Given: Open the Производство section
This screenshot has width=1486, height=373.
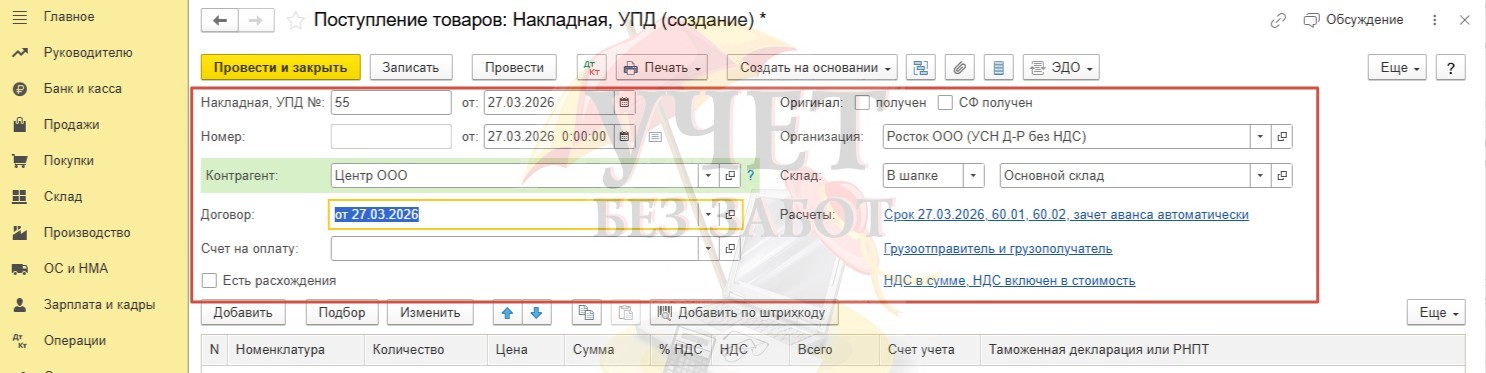Looking at the screenshot, I should click(87, 233).
